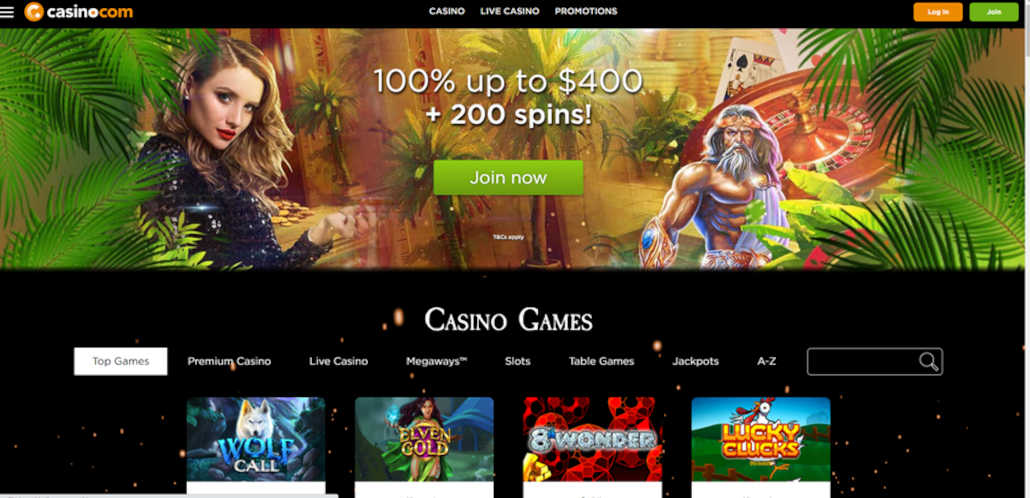The width and height of the screenshot is (1030, 498).
Task: Click the search magnifier icon
Action: coord(928,361)
